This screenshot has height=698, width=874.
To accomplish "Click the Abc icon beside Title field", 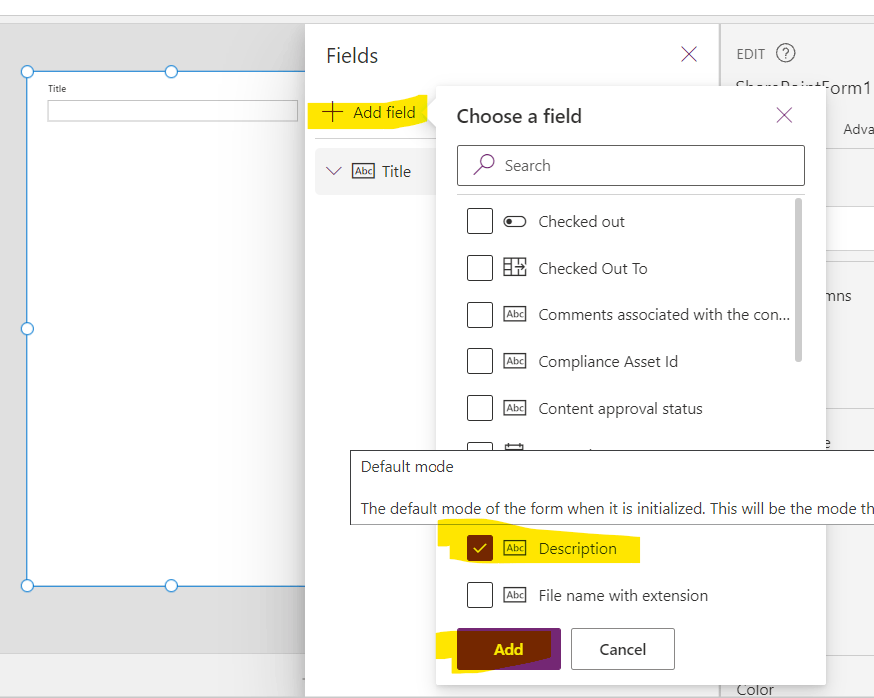I will pyautogui.click(x=363, y=171).
